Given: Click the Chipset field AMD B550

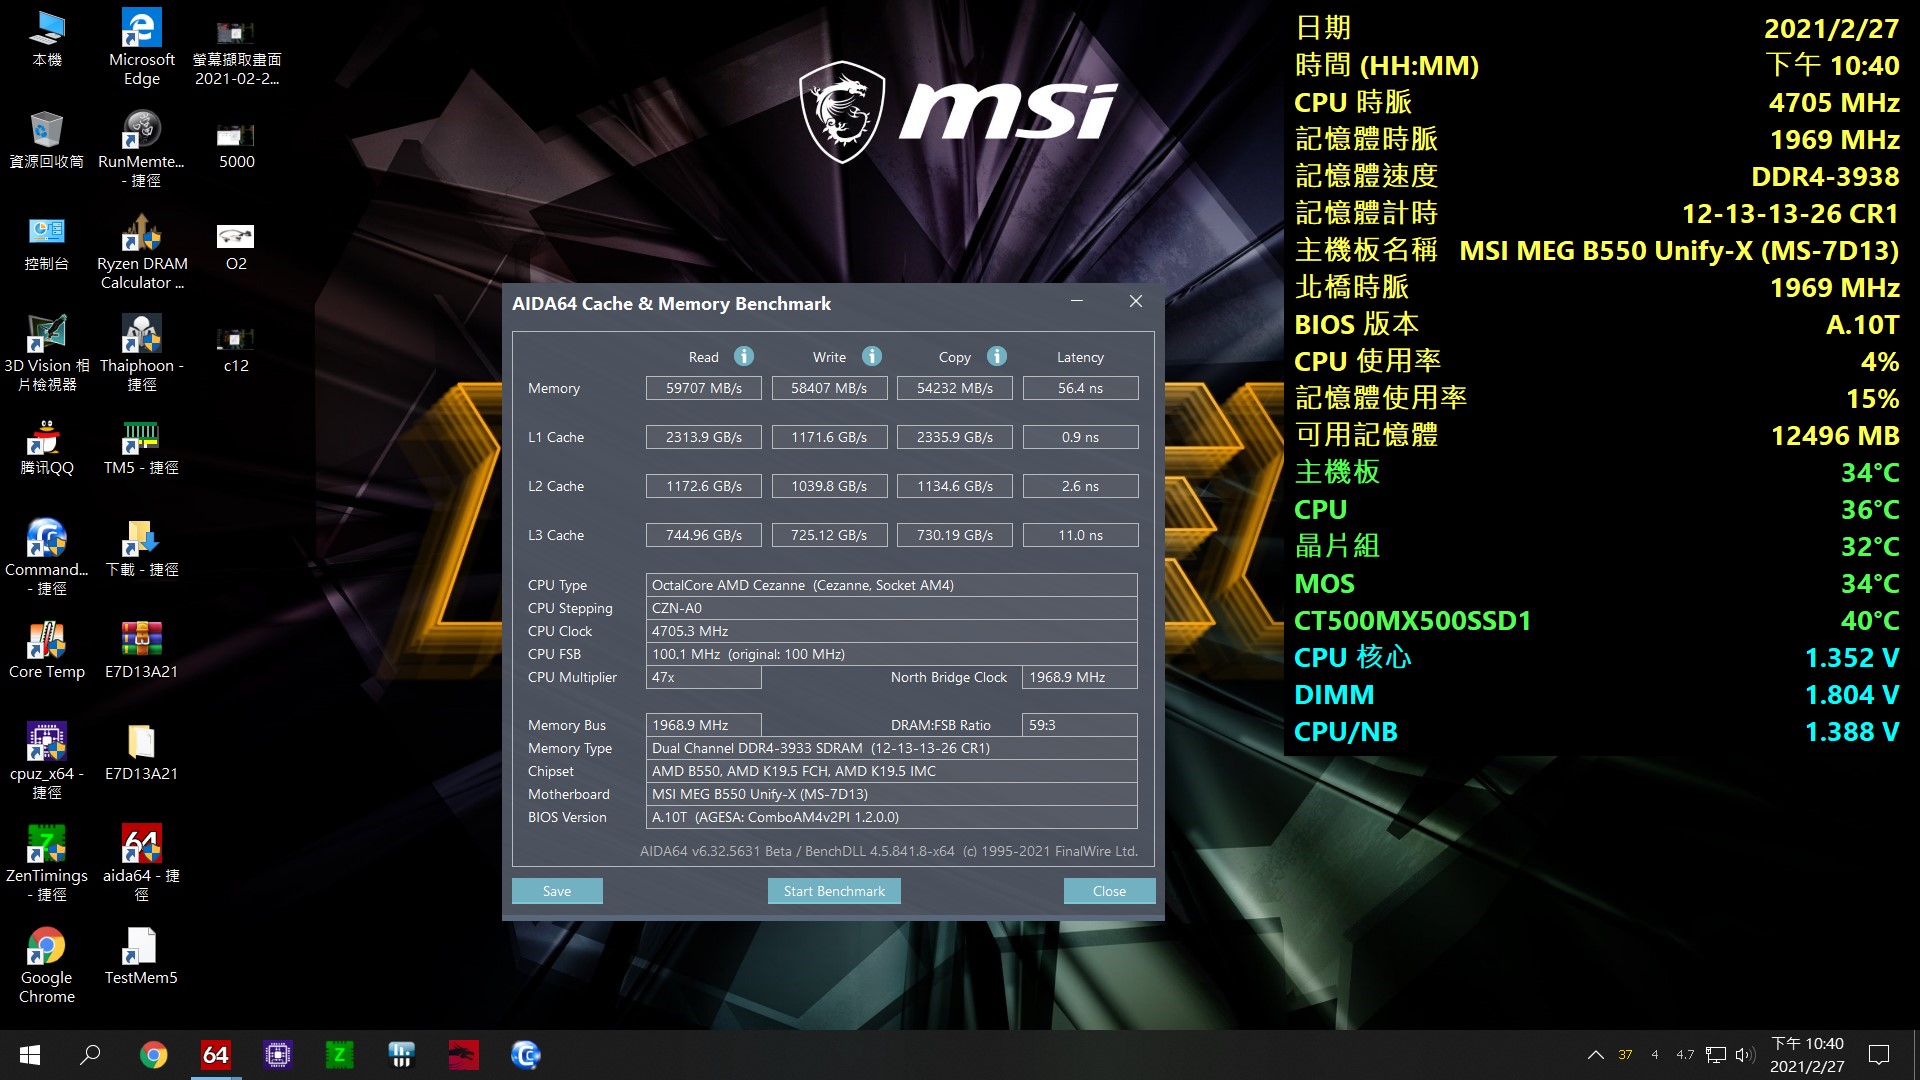Looking at the screenshot, I should (x=892, y=771).
